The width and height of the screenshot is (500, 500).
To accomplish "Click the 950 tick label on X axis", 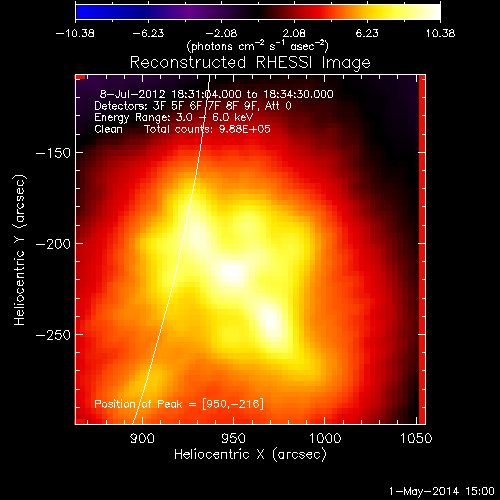I will (x=233, y=438).
